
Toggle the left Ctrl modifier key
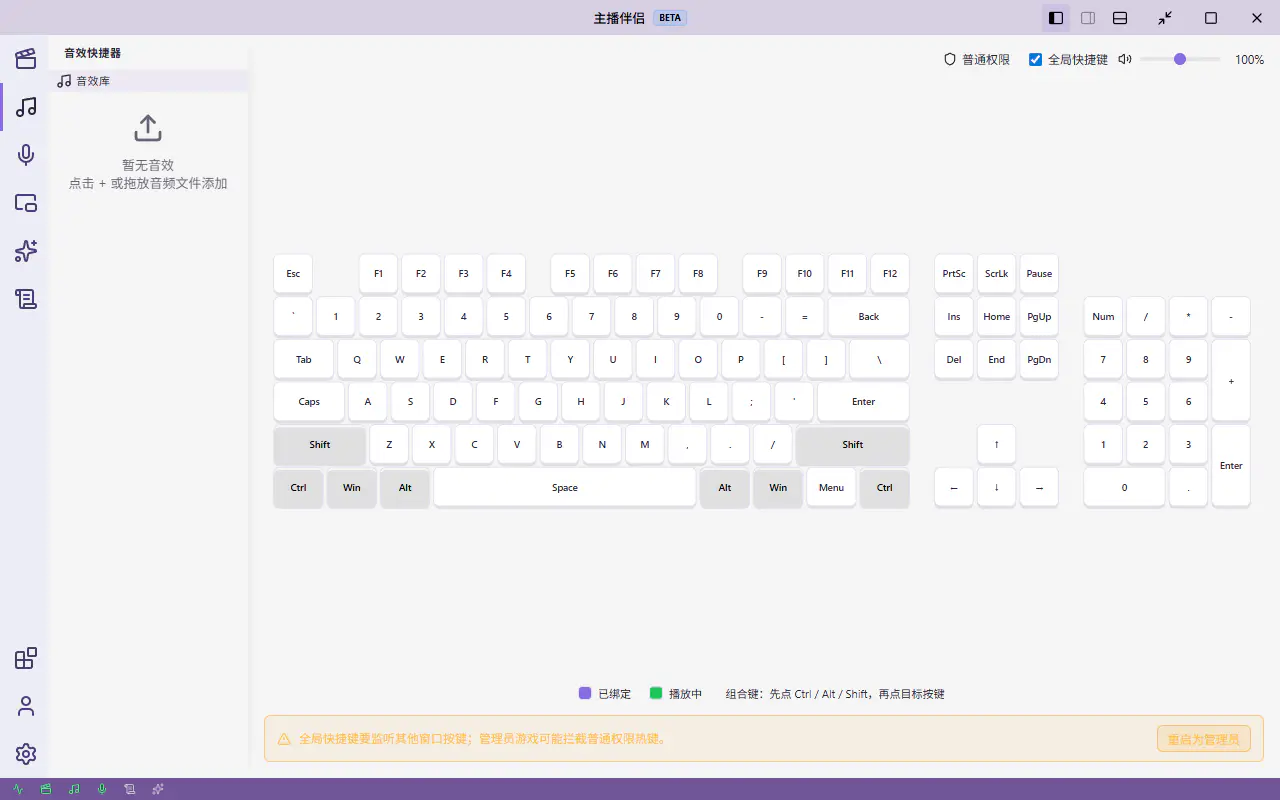(x=298, y=488)
